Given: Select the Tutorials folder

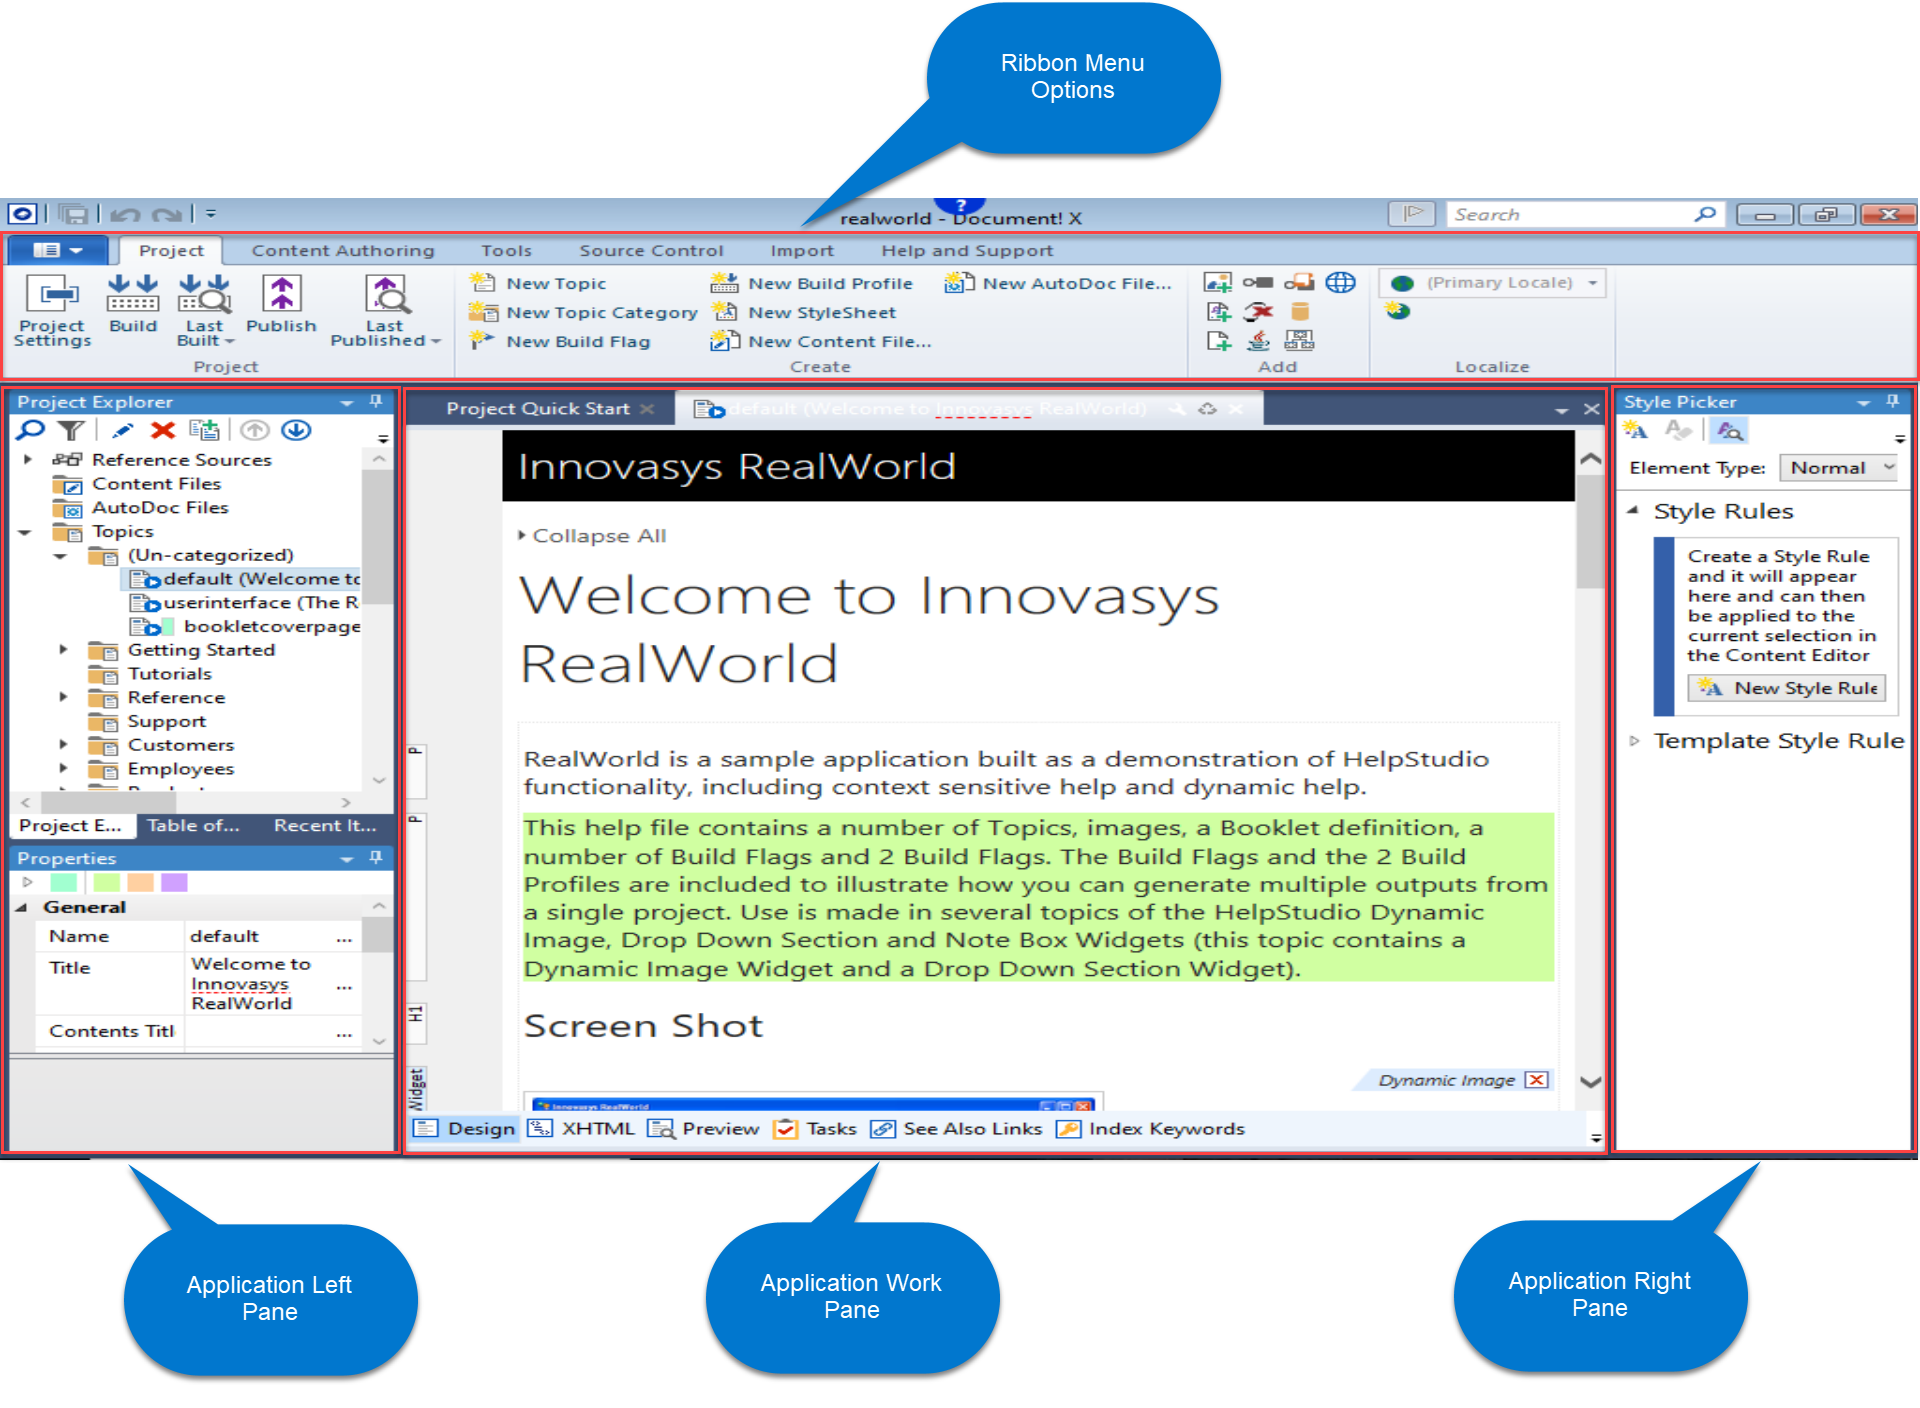Looking at the screenshot, I should tap(151, 674).
